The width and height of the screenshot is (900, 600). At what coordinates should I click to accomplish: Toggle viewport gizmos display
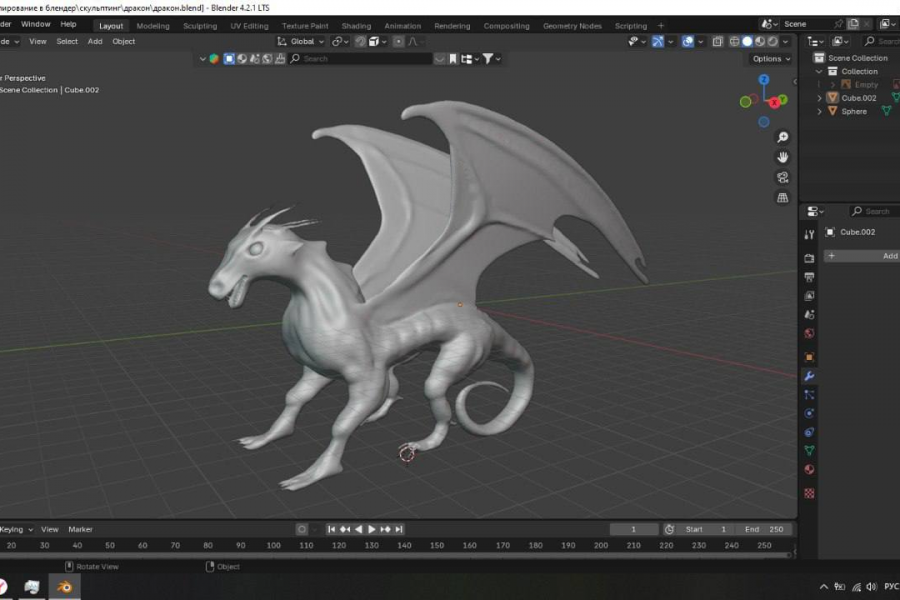coord(658,41)
